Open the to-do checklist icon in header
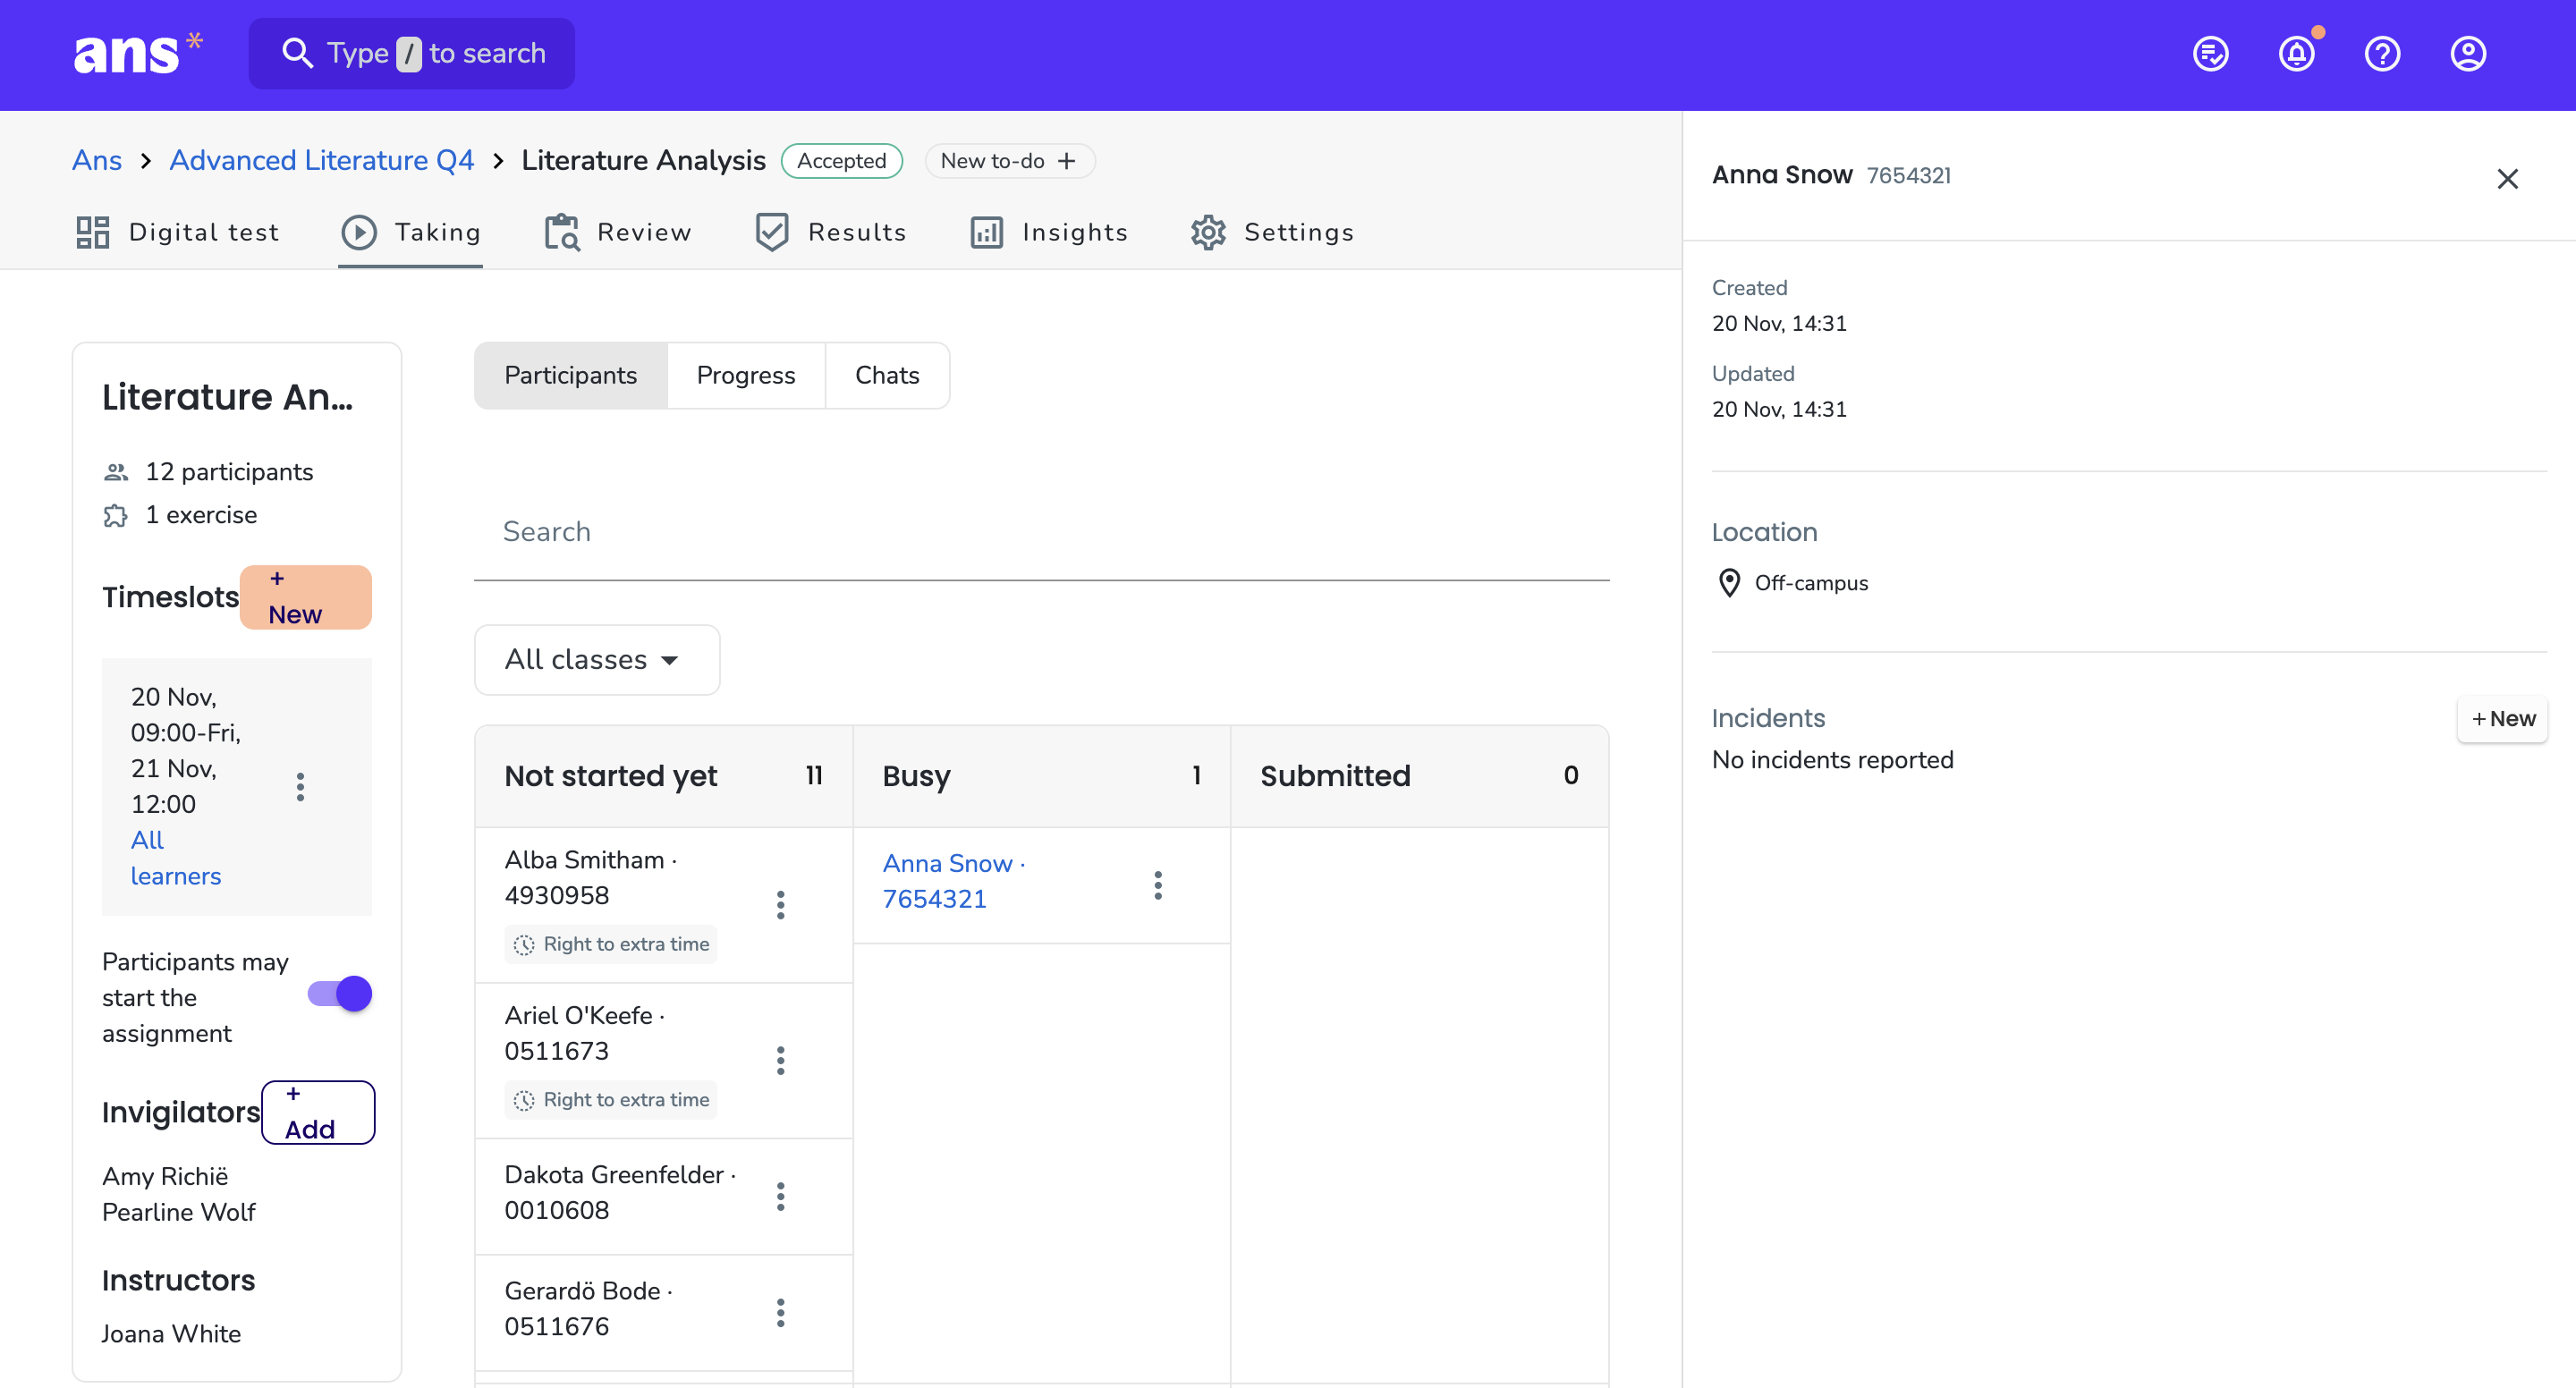This screenshot has height=1388, width=2576. [2210, 53]
